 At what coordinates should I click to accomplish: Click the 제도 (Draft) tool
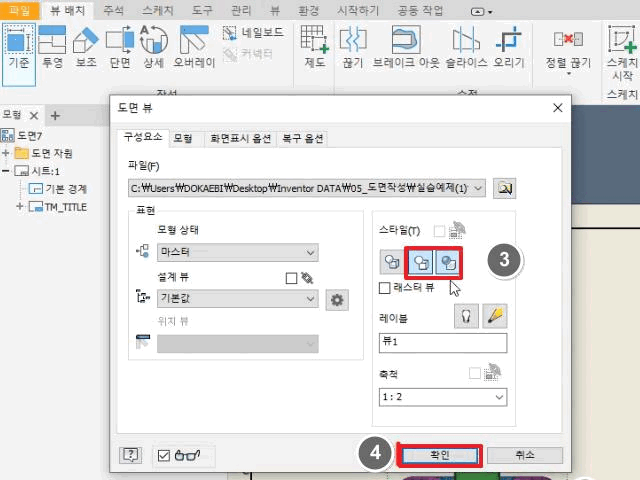pos(315,47)
